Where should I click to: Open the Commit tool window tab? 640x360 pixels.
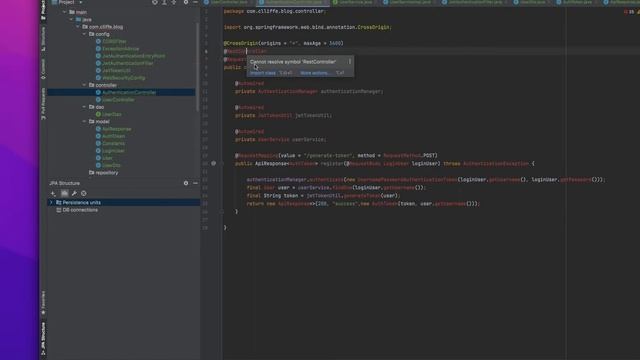click(x=43, y=69)
